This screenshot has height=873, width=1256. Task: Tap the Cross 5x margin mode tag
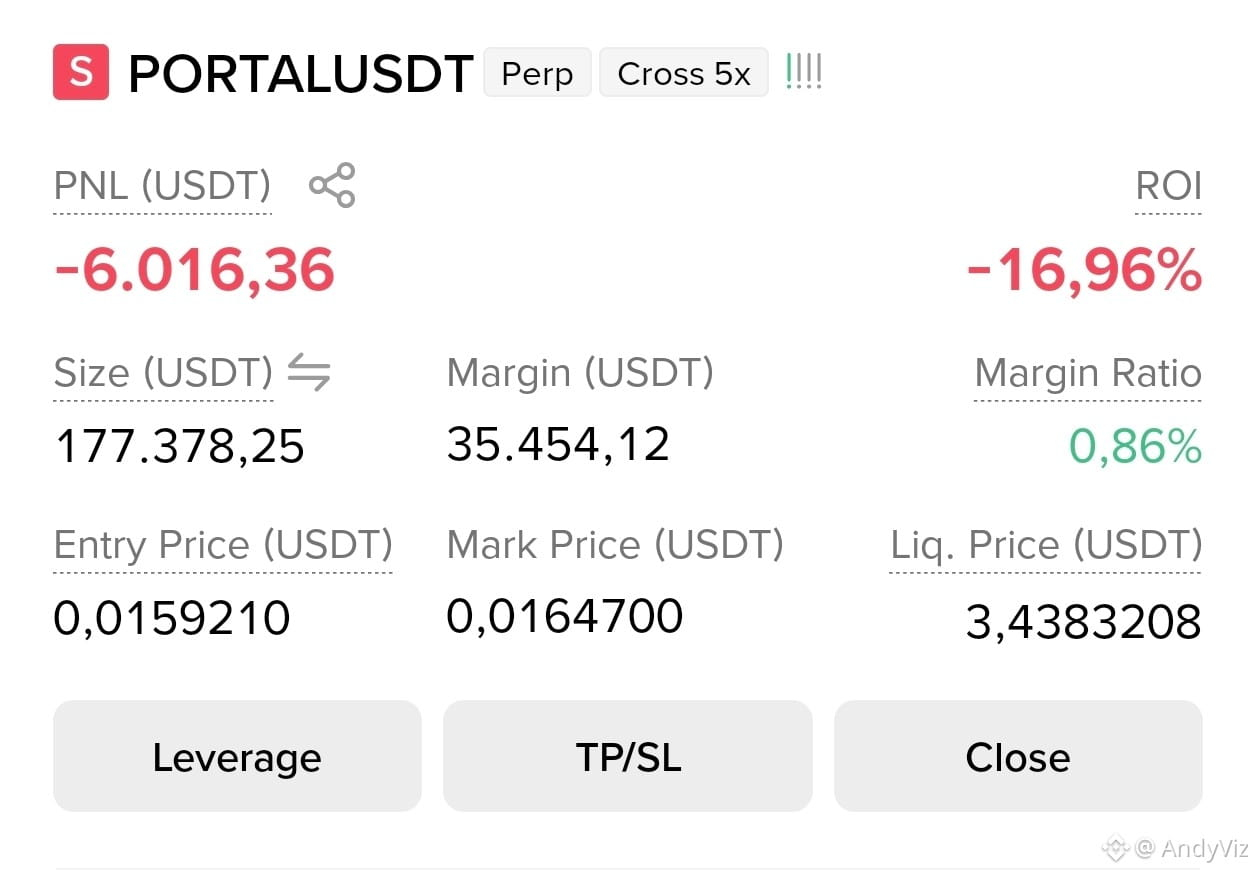pos(684,73)
